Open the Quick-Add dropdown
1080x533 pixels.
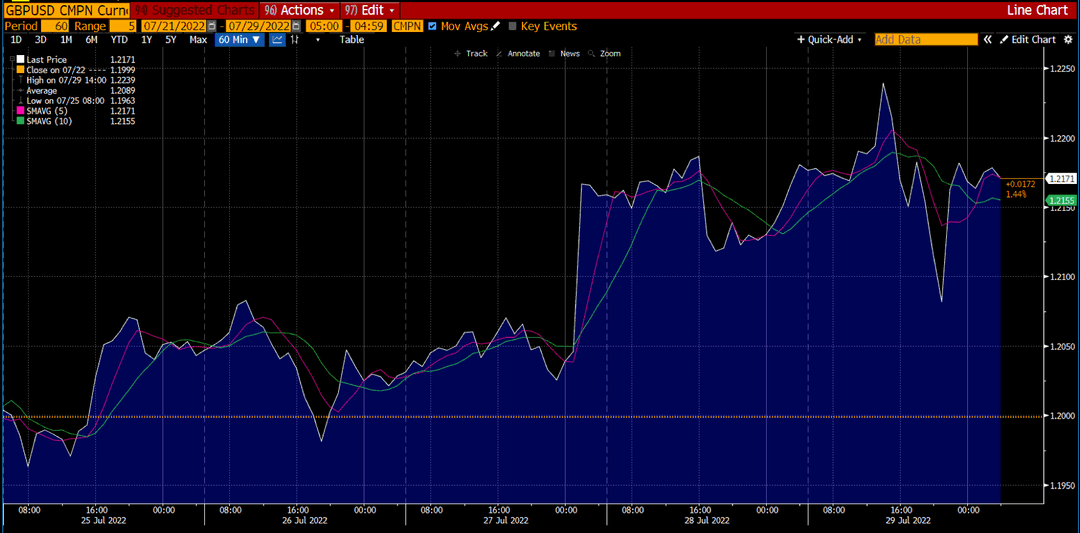point(830,40)
